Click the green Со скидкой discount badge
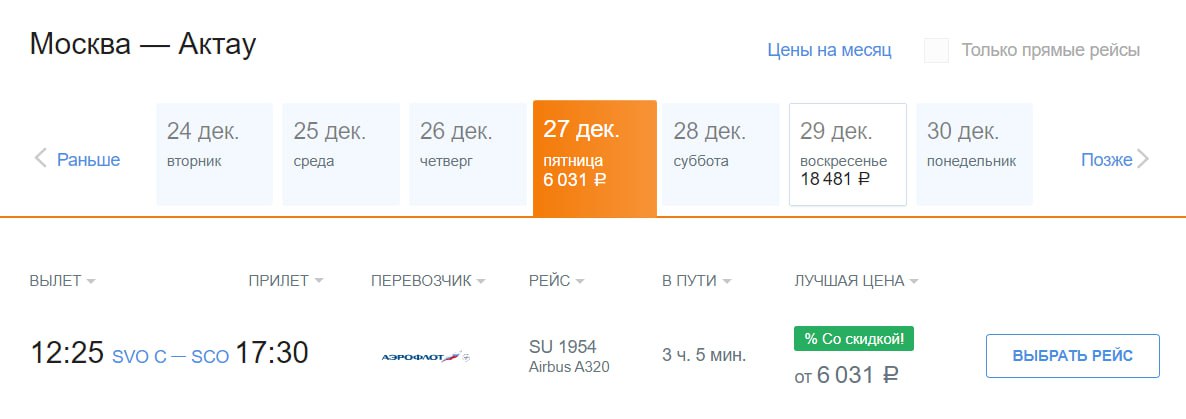Image resolution: width=1186 pixels, height=419 pixels. pos(854,339)
